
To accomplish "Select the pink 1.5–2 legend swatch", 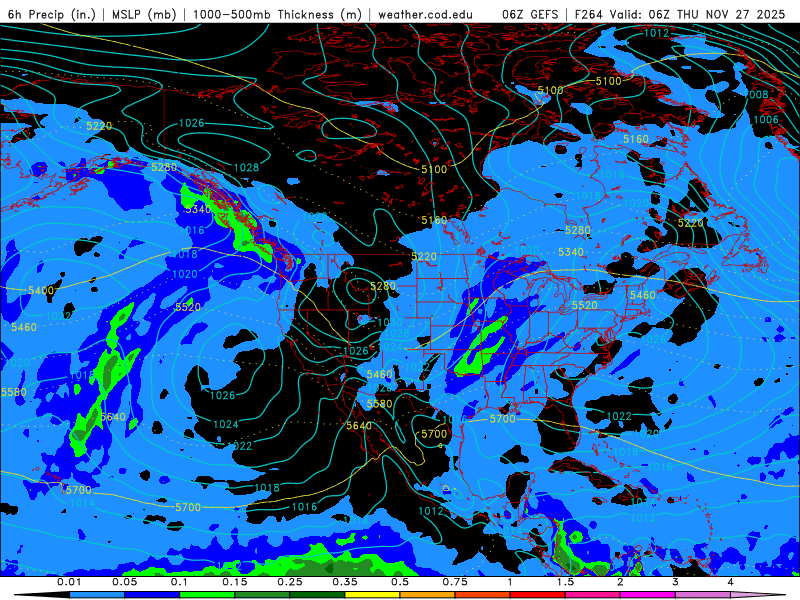I will pos(593,595).
